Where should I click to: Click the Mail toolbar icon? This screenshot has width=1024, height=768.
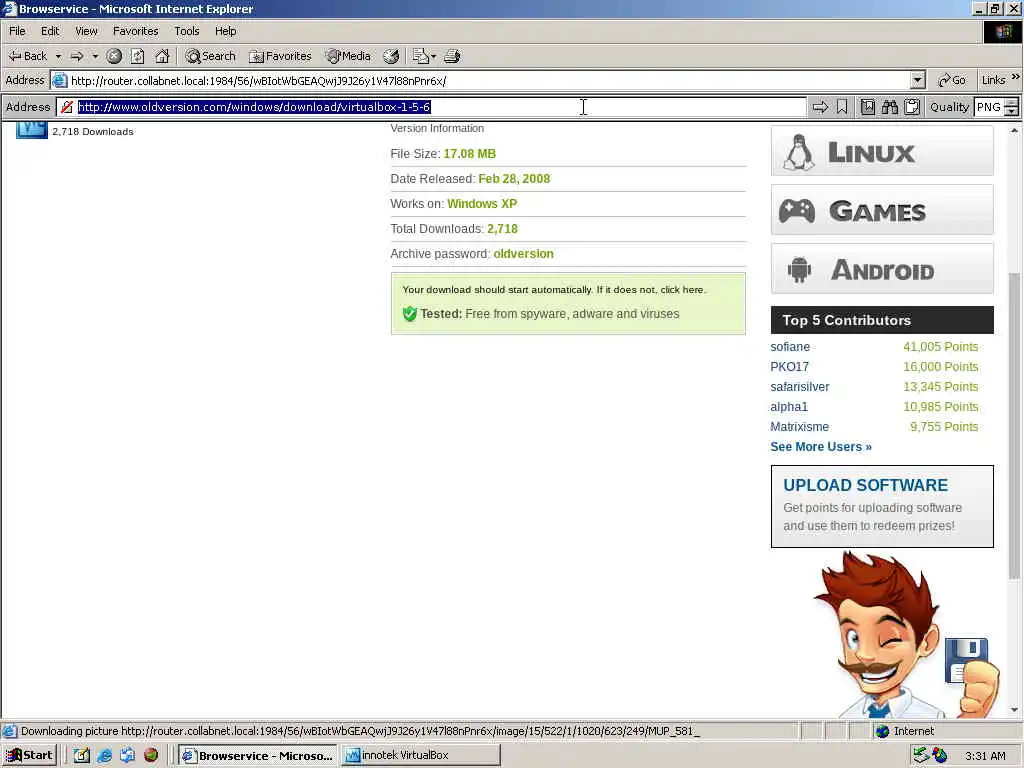click(421, 56)
